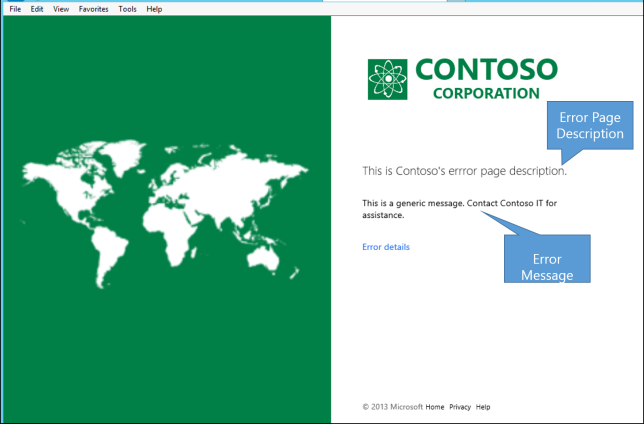Image resolution: width=644 pixels, height=424 pixels.
Task: Open the Help menu in menu bar
Action: pos(154,9)
